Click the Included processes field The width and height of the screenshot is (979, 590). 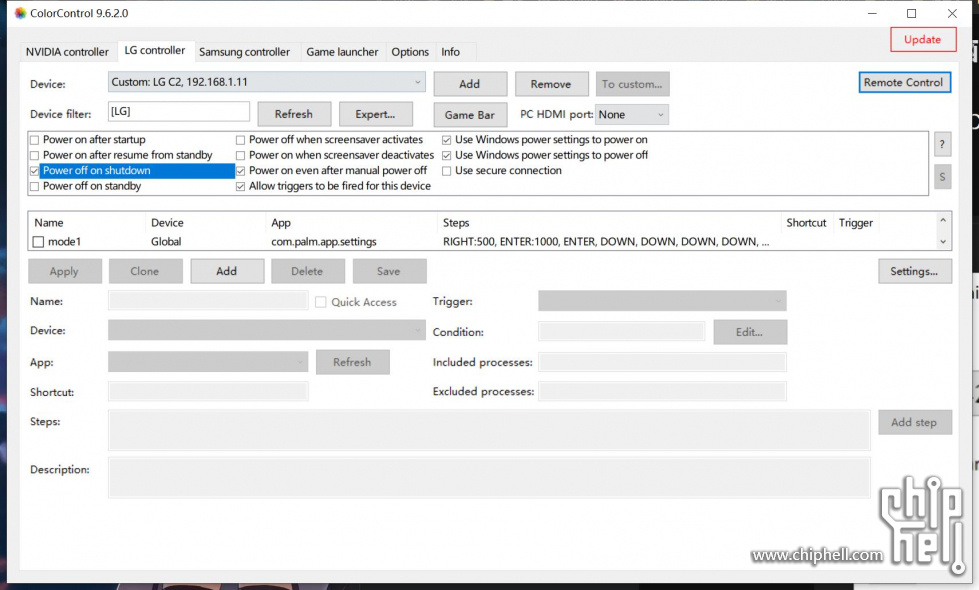pyautogui.click(x=662, y=361)
